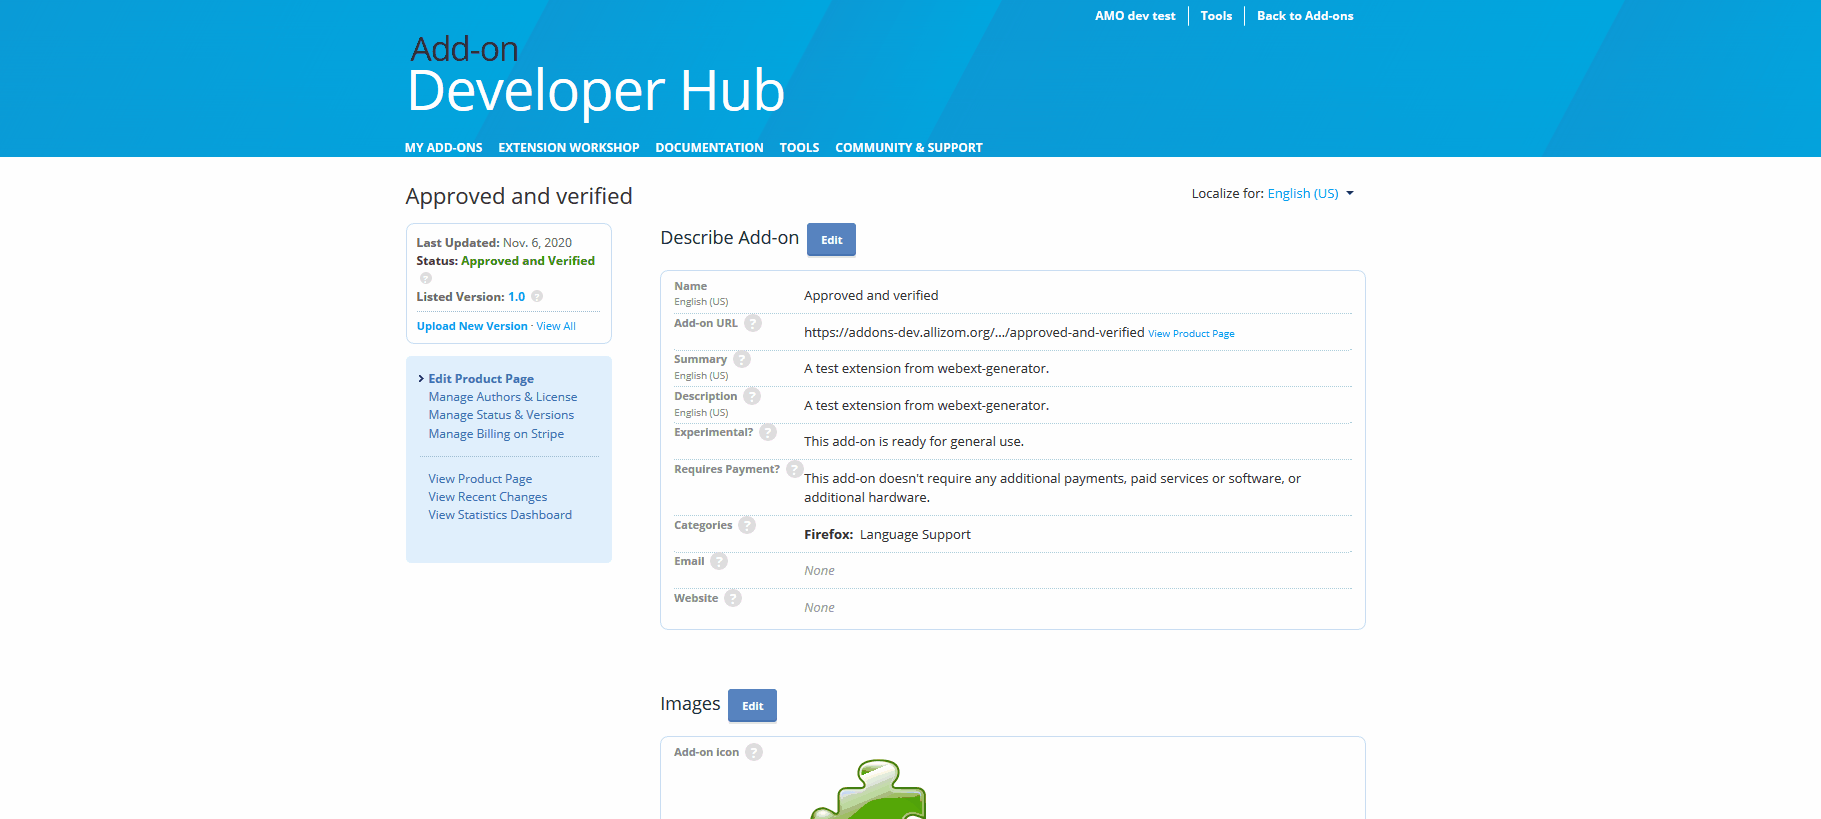The image size is (1821, 819).
Task: Click the View All versions link
Action: tap(556, 326)
